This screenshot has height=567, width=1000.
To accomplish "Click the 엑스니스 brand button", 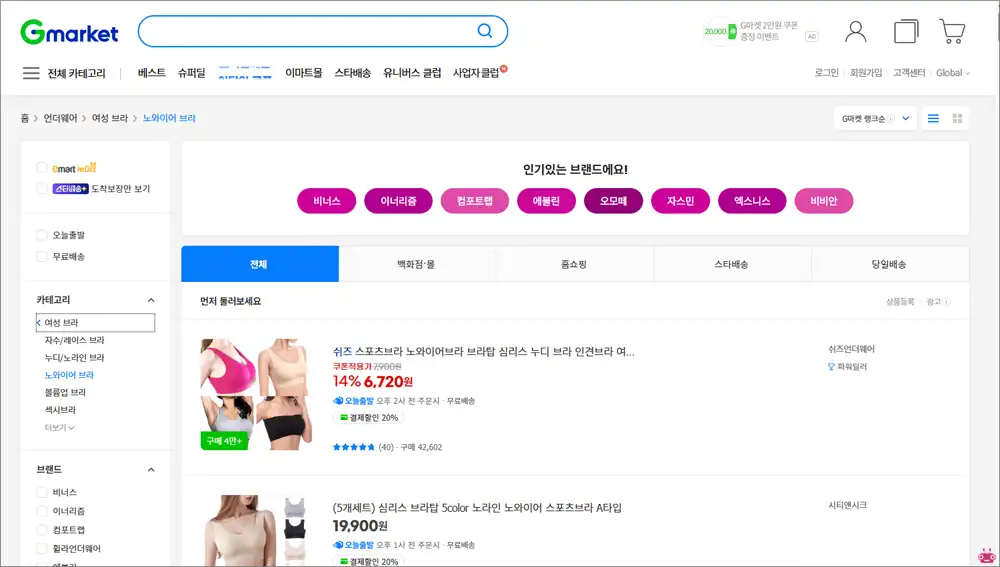I will pyautogui.click(x=752, y=201).
